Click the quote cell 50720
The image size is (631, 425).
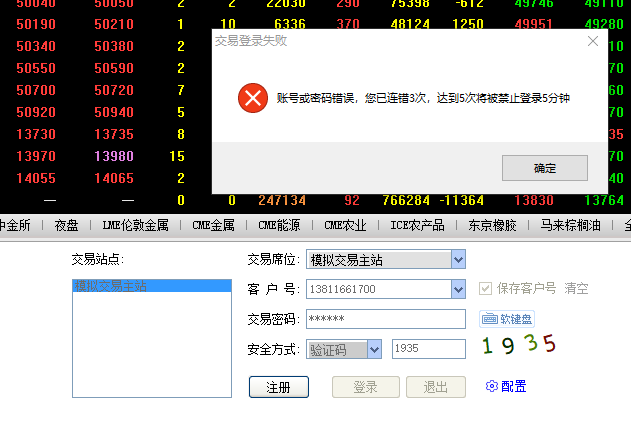click(x=114, y=90)
